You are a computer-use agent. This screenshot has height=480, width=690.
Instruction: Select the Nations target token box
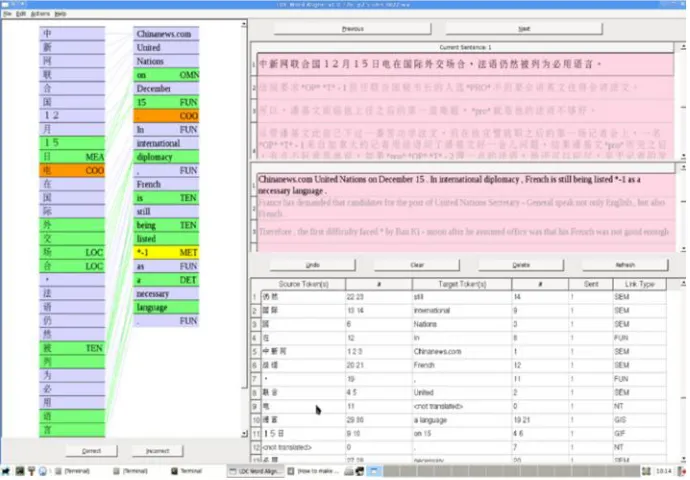(x=166, y=61)
